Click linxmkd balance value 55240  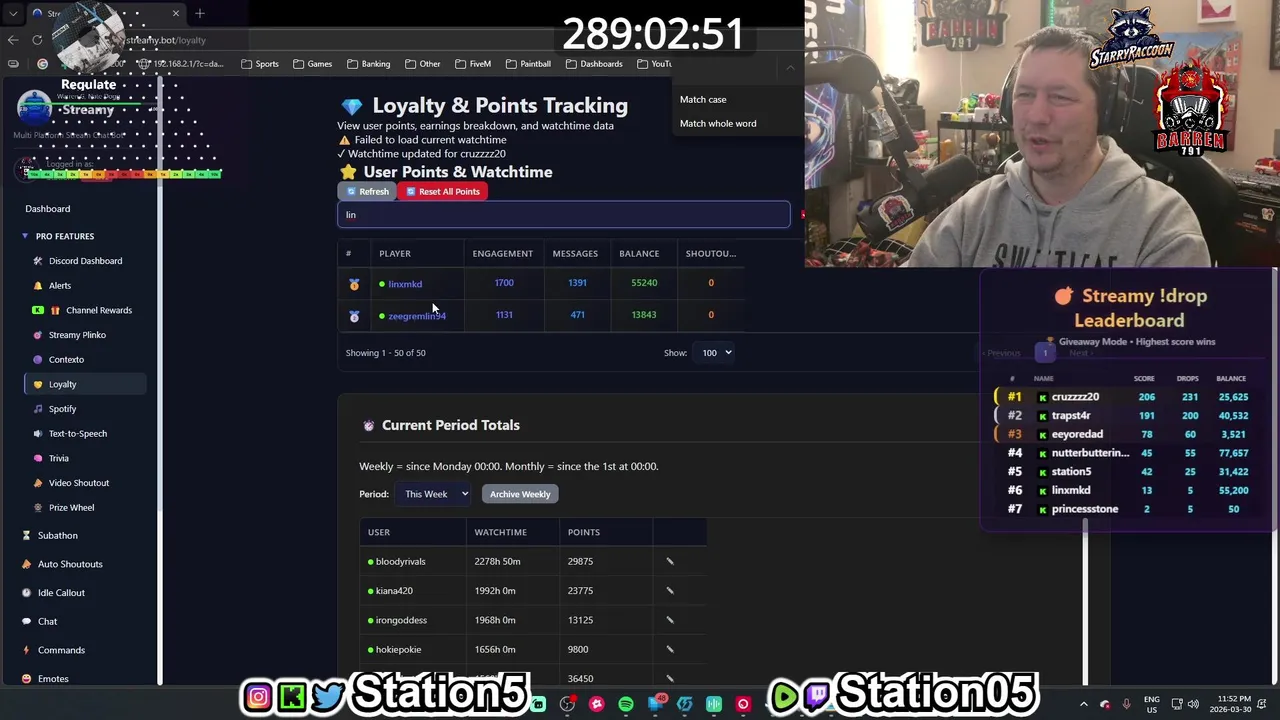tap(644, 283)
